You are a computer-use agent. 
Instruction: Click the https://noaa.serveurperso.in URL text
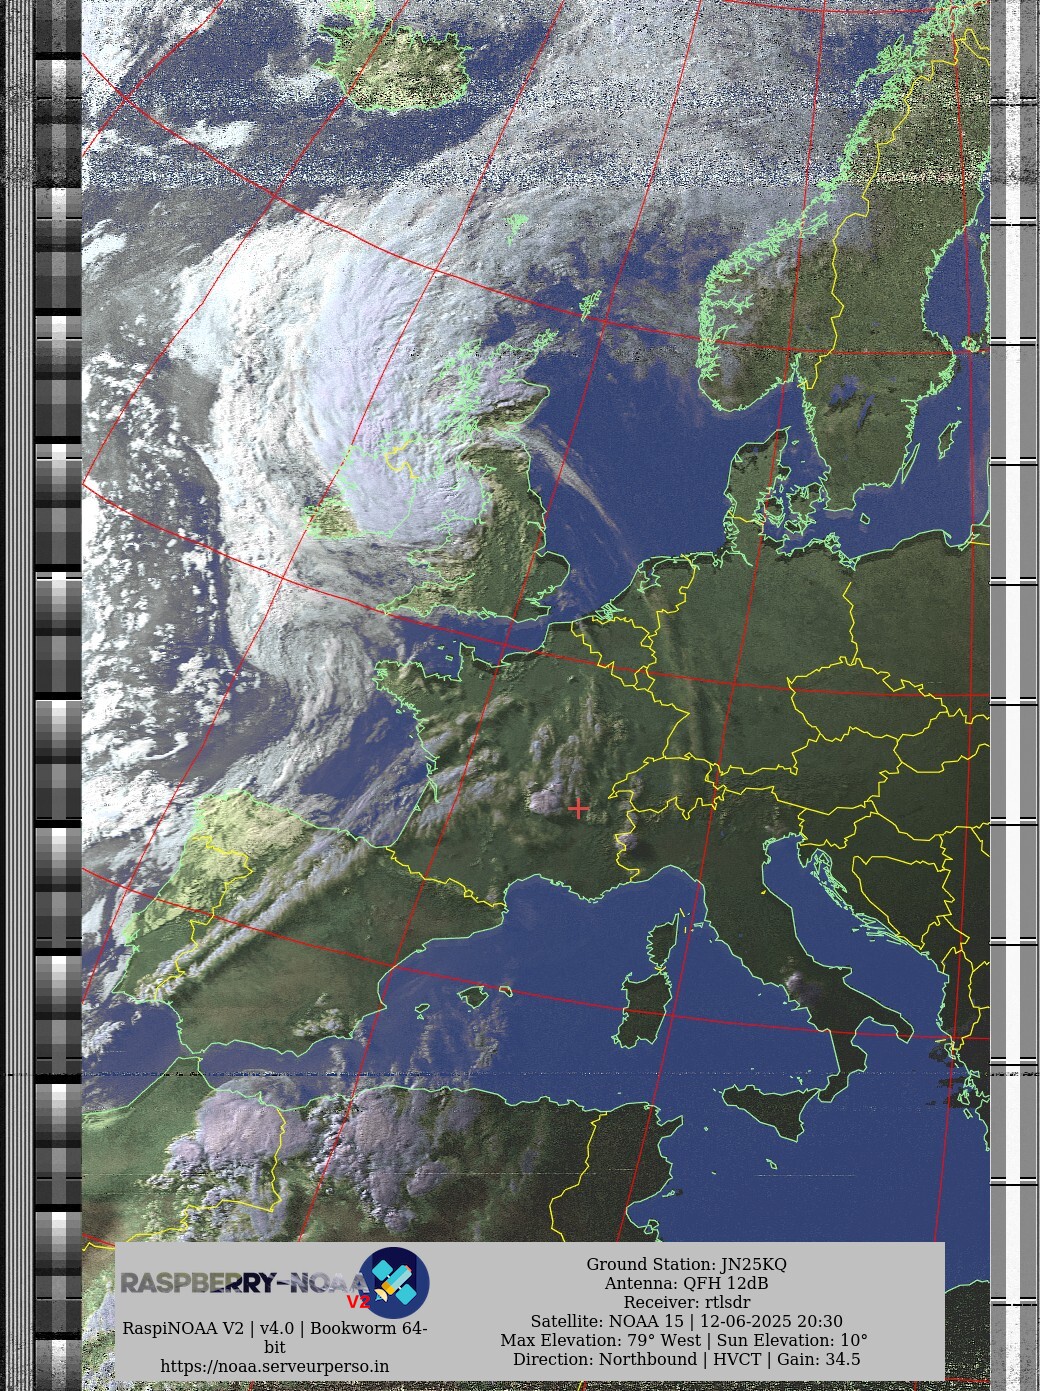[275, 1366]
